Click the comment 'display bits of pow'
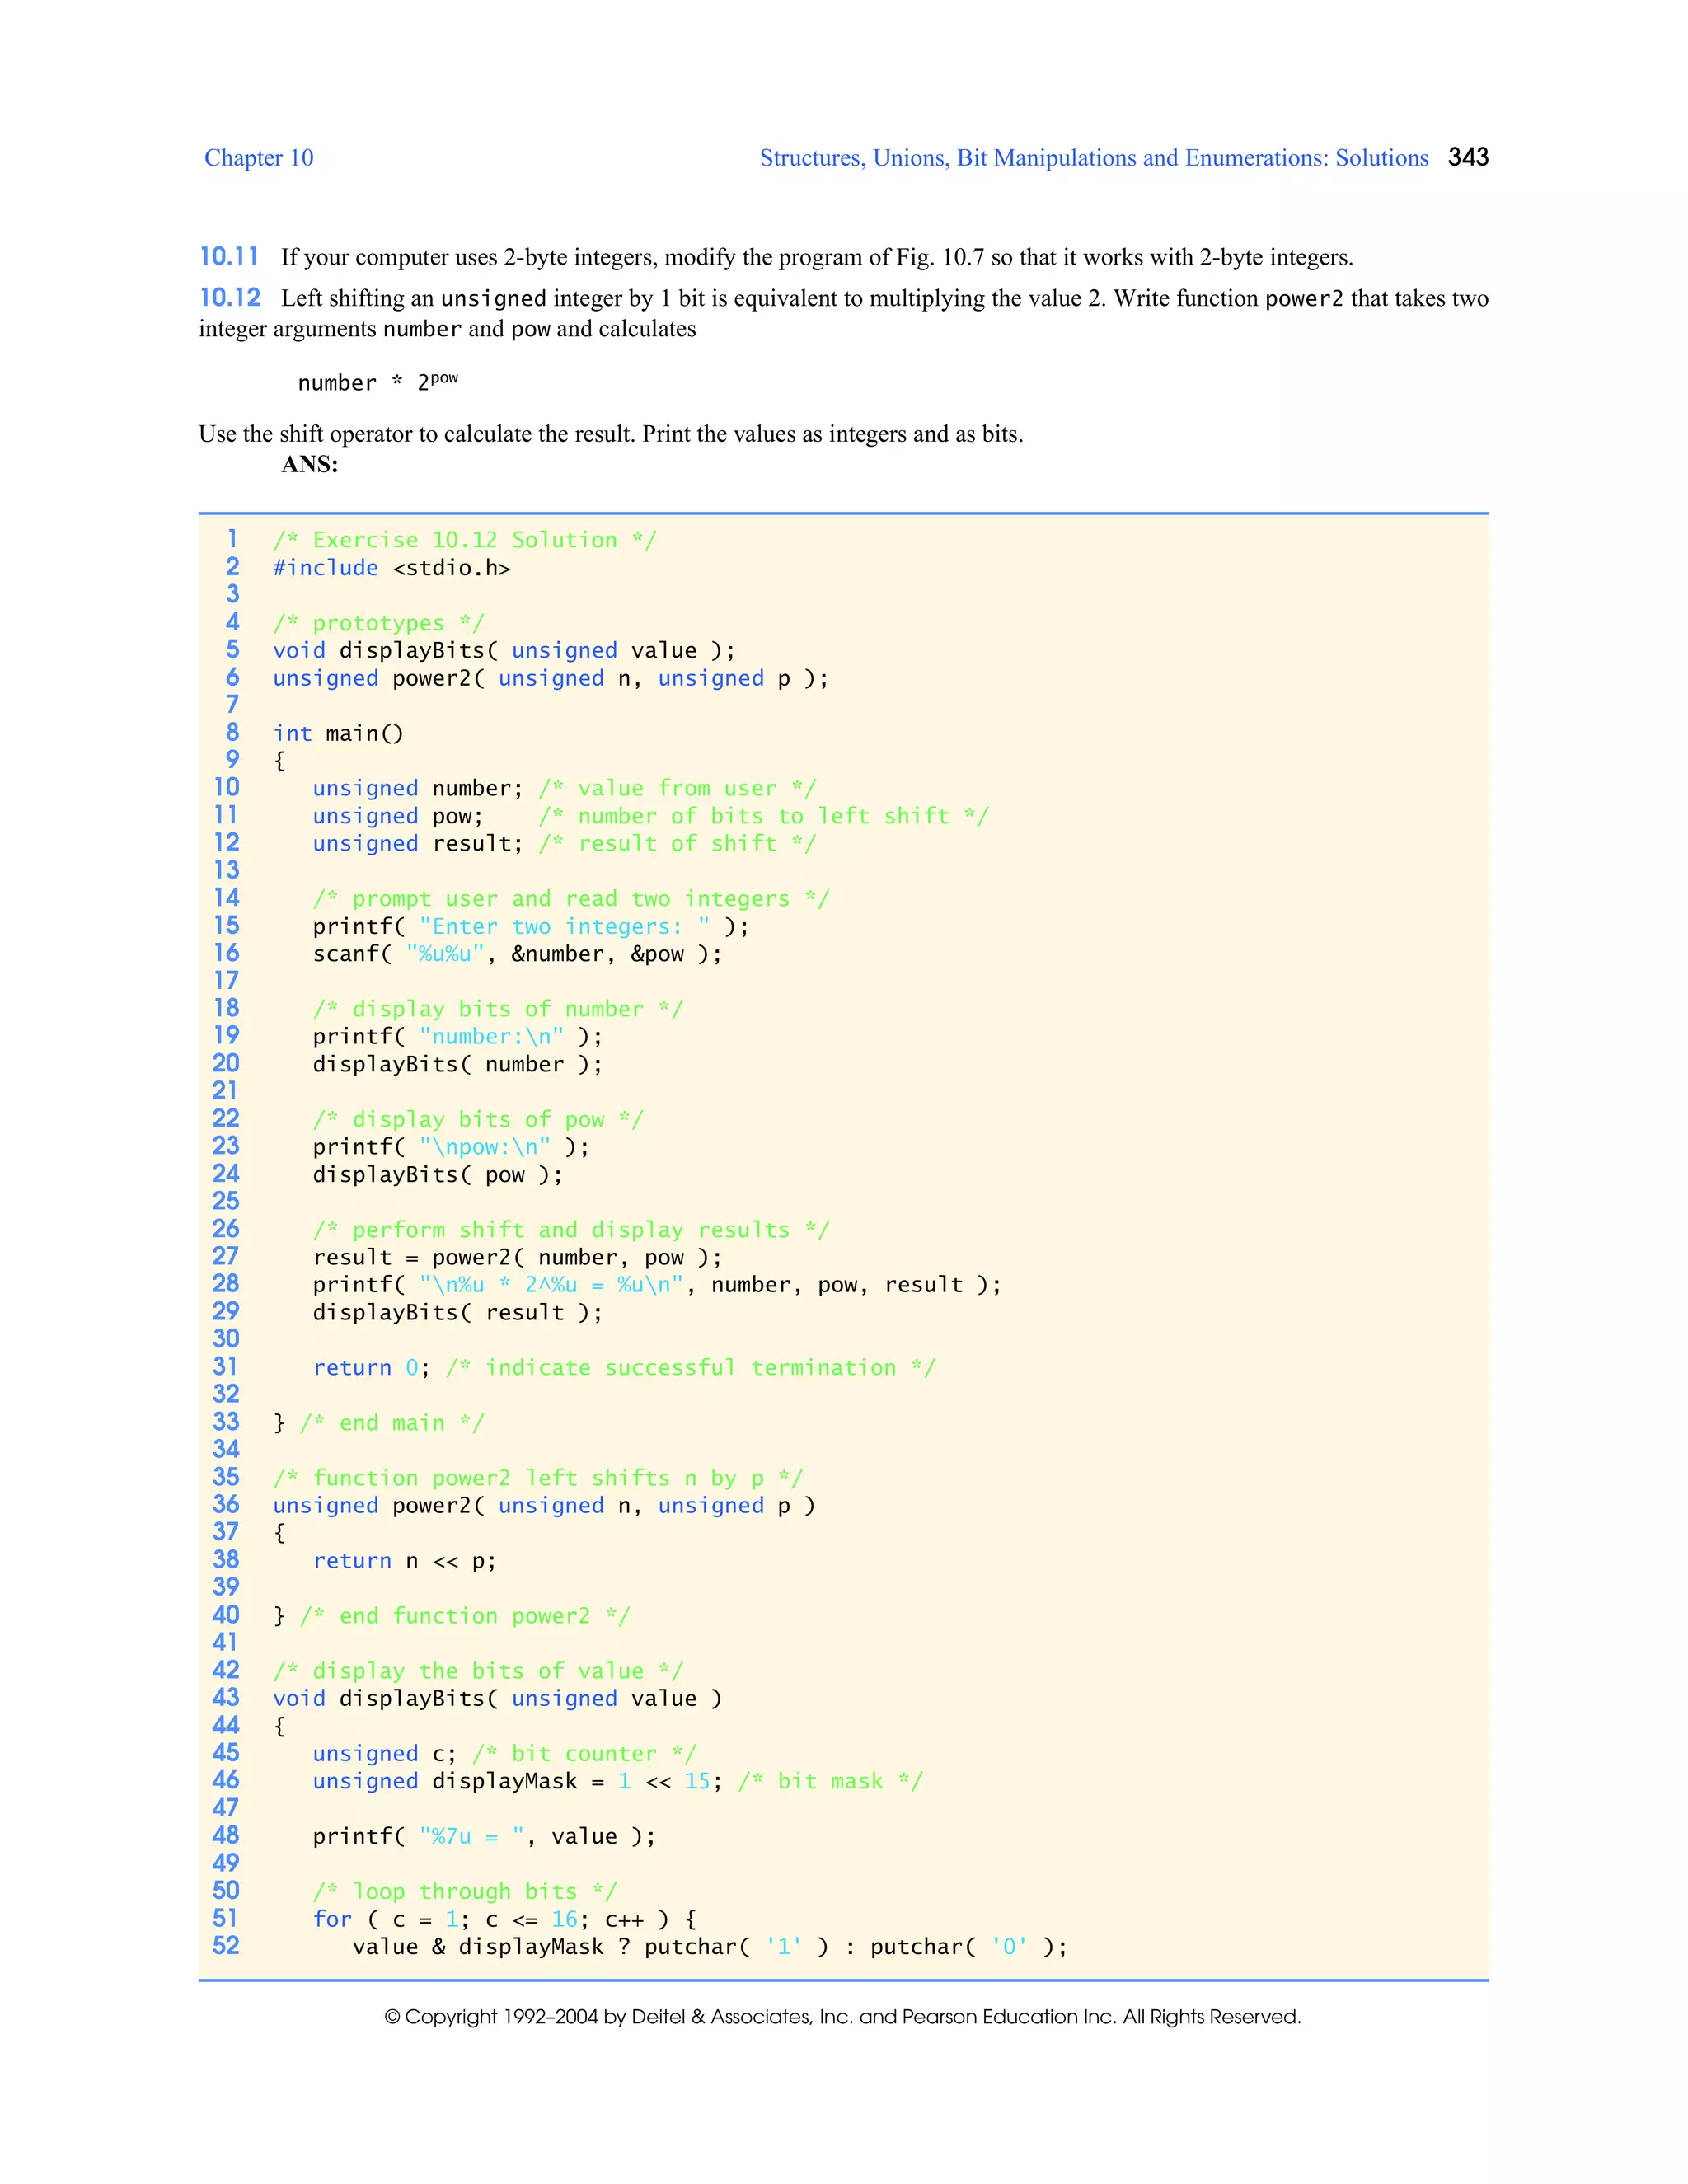 click(478, 1120)
